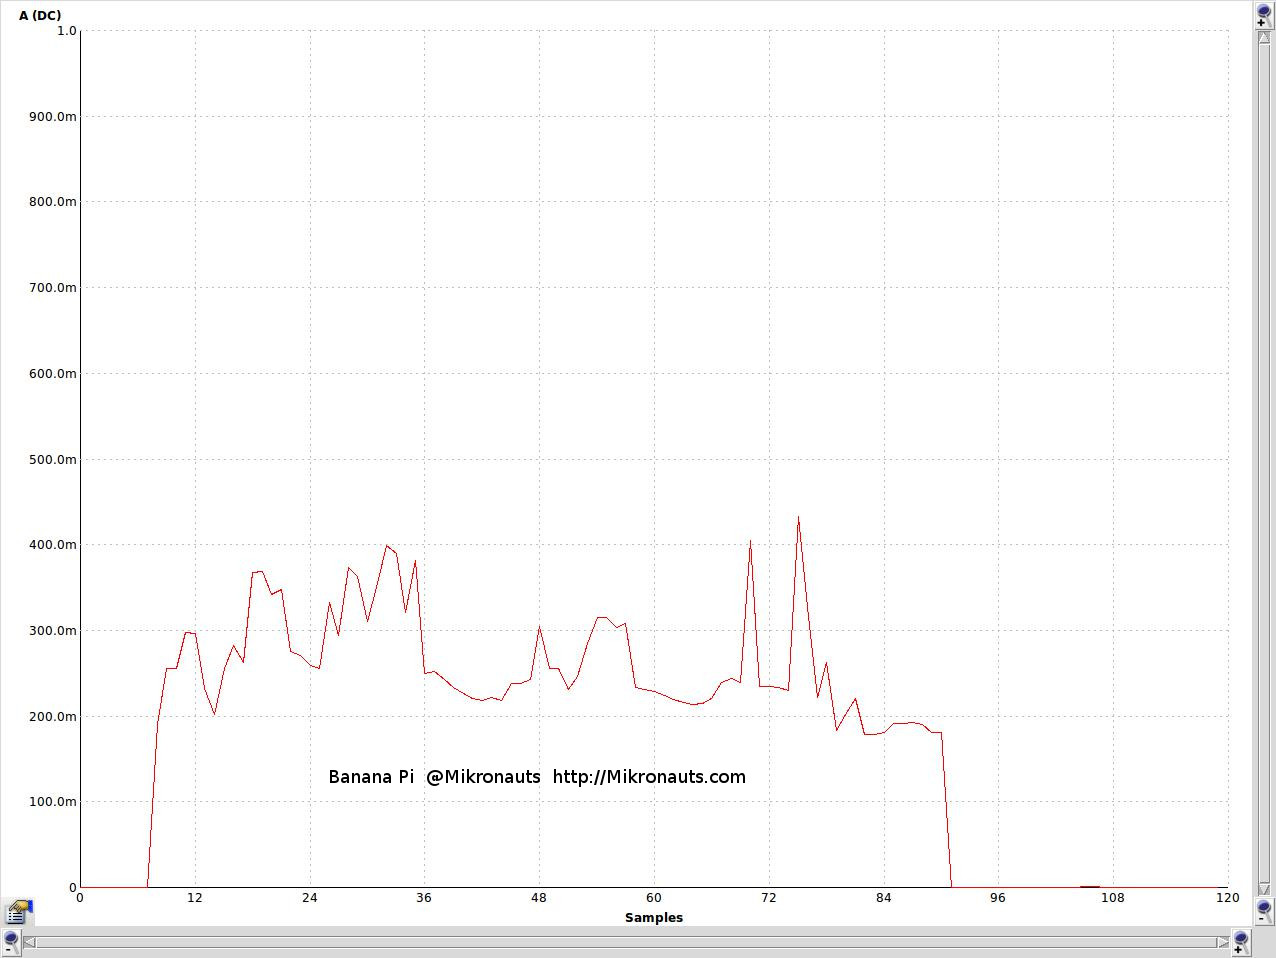
Task: Click the '300.0m' y-axis label
Action: pyautogui.click(x=53, y=631)
